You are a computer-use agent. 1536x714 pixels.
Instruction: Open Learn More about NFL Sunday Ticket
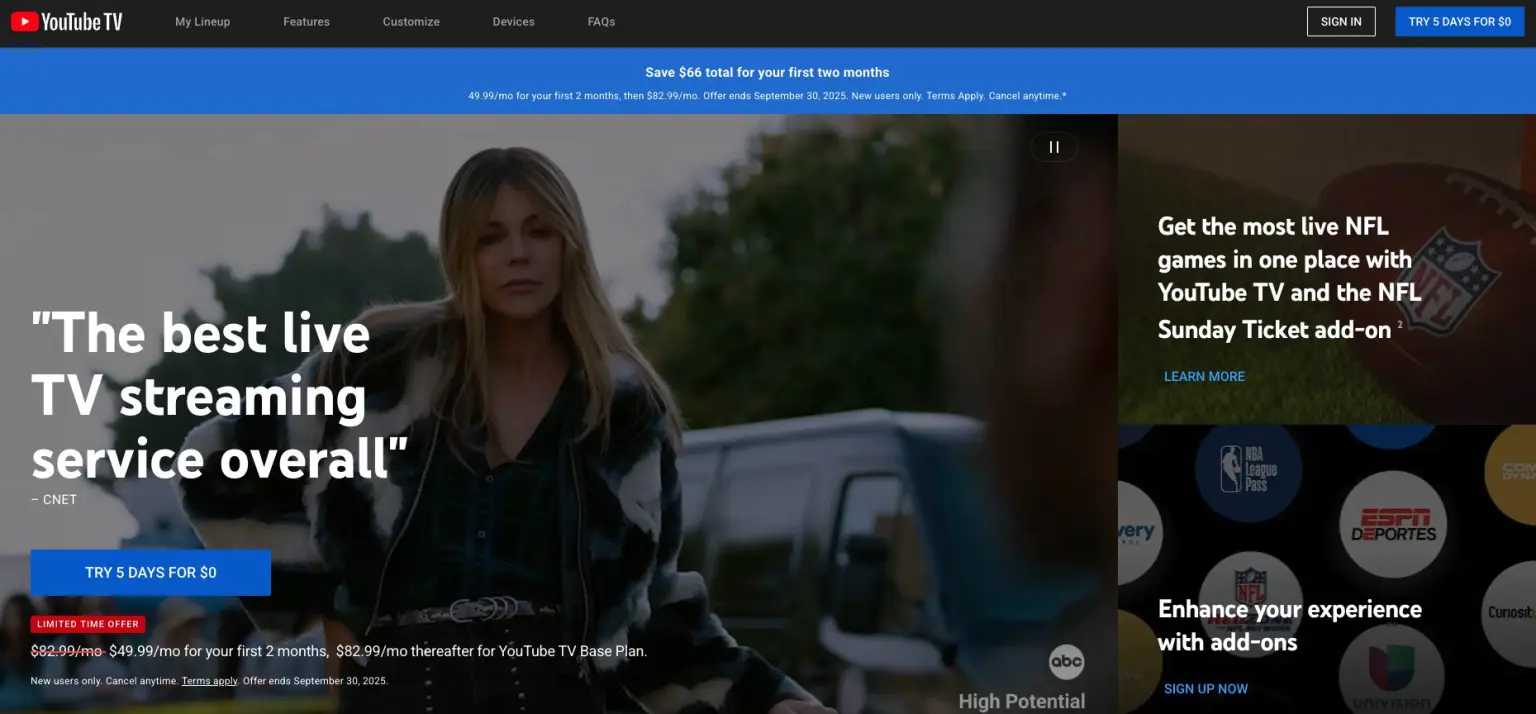click(x=1204, y=376)
